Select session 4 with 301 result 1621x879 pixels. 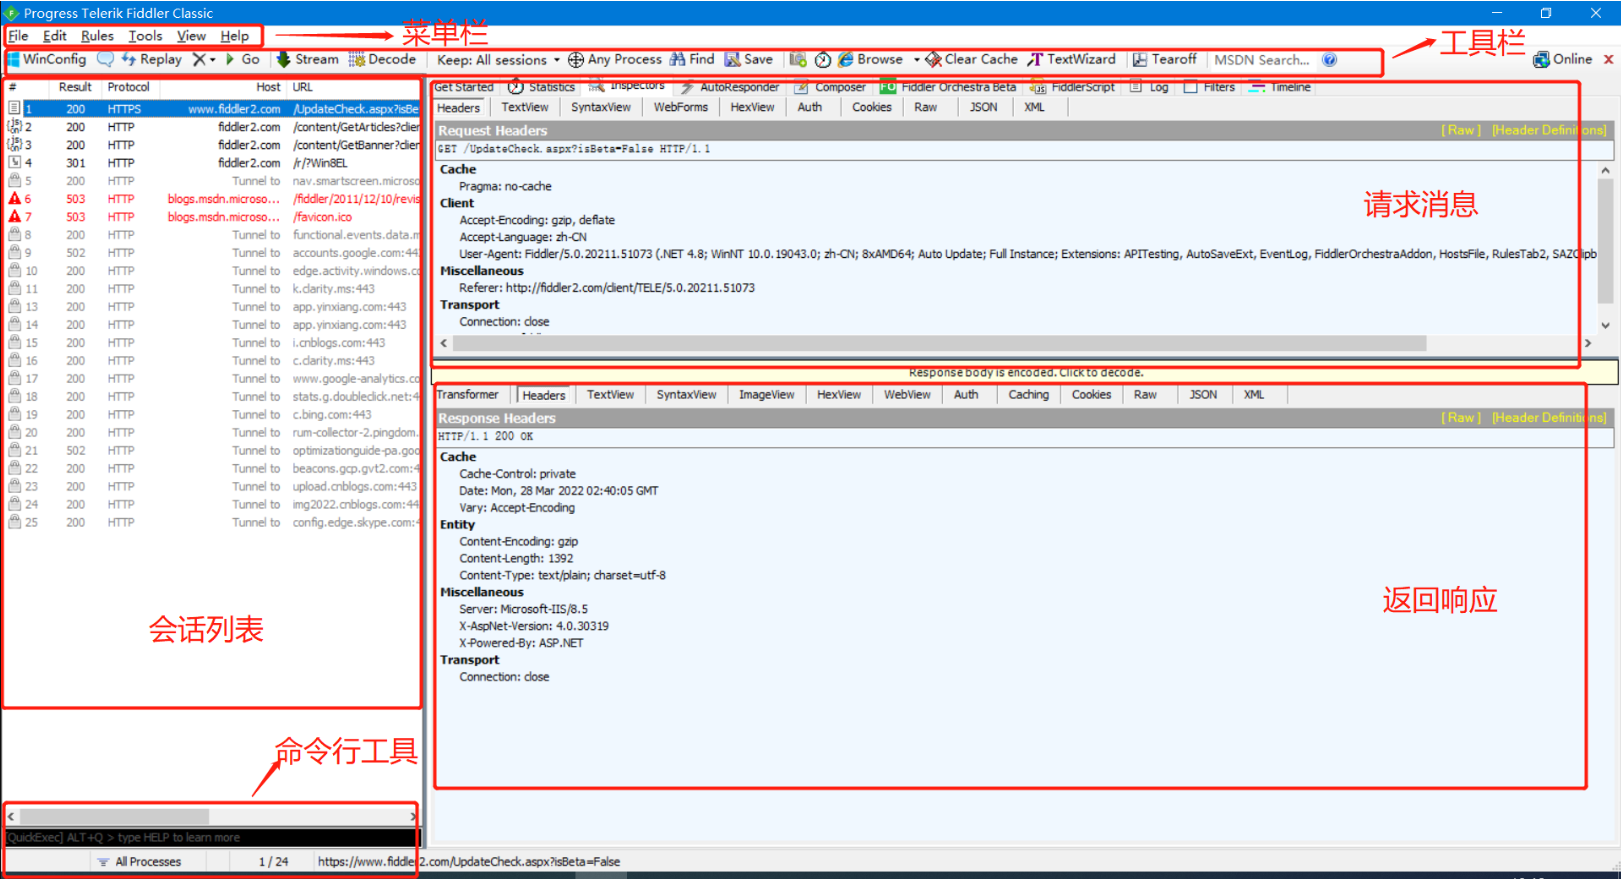212,164
